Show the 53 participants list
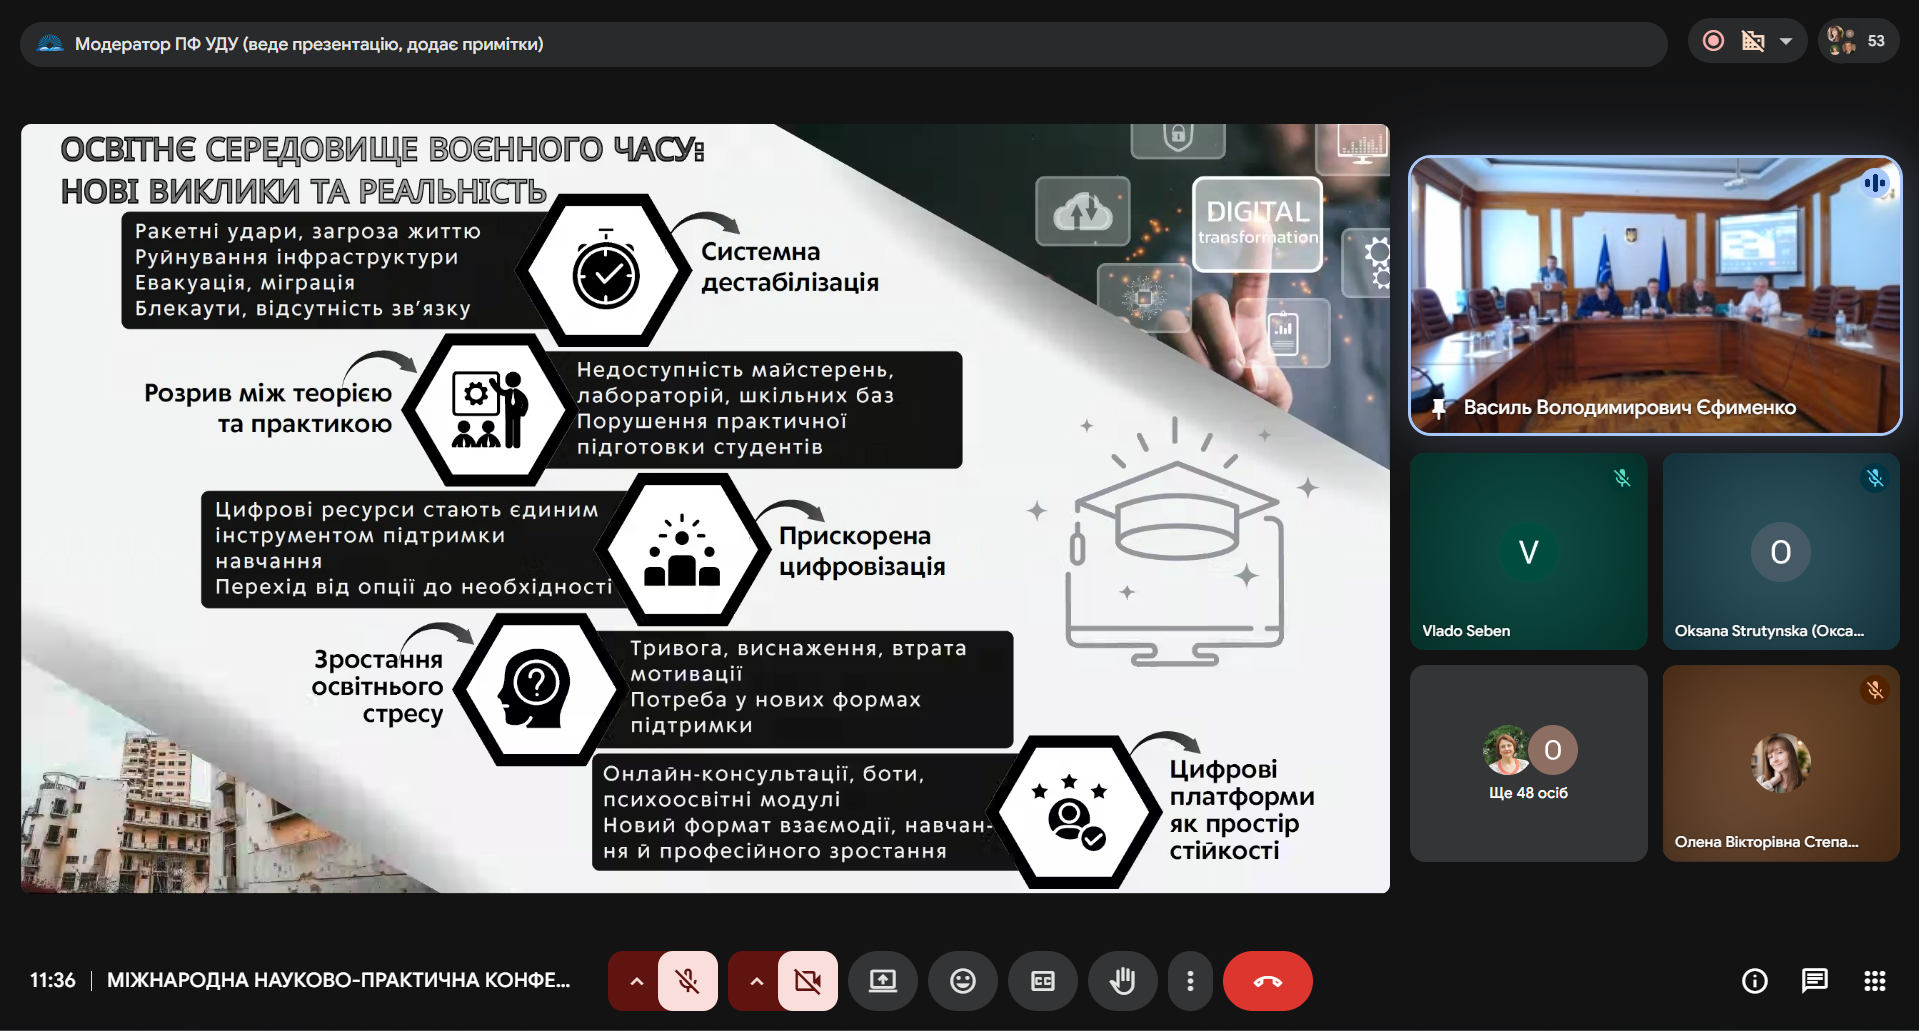 1858,41
